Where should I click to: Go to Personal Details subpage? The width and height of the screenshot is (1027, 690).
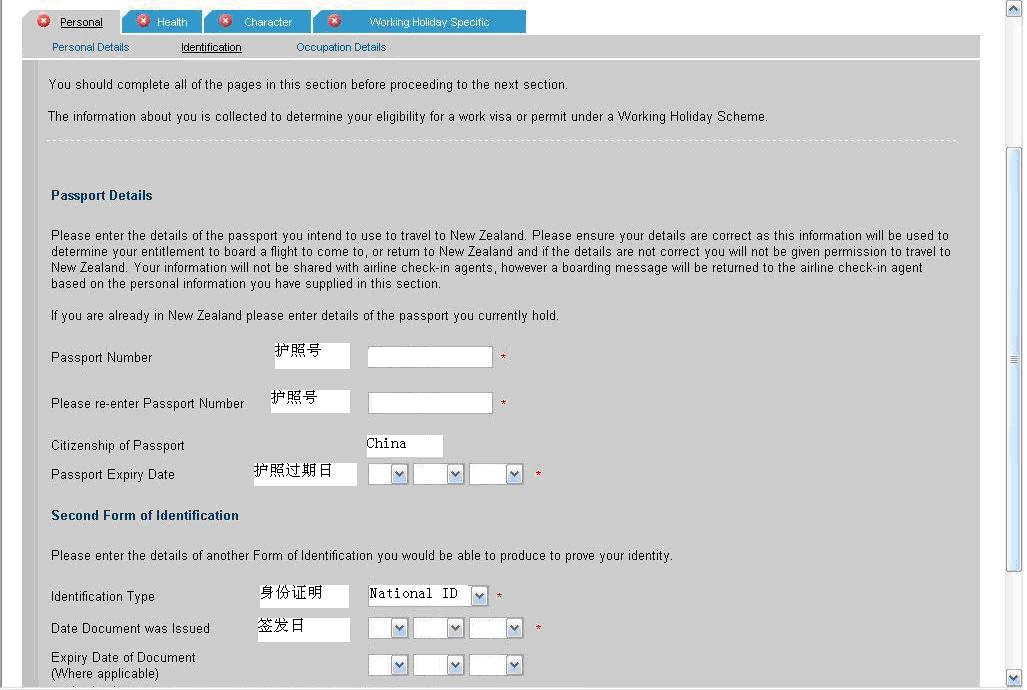click(x=90, y=47)
